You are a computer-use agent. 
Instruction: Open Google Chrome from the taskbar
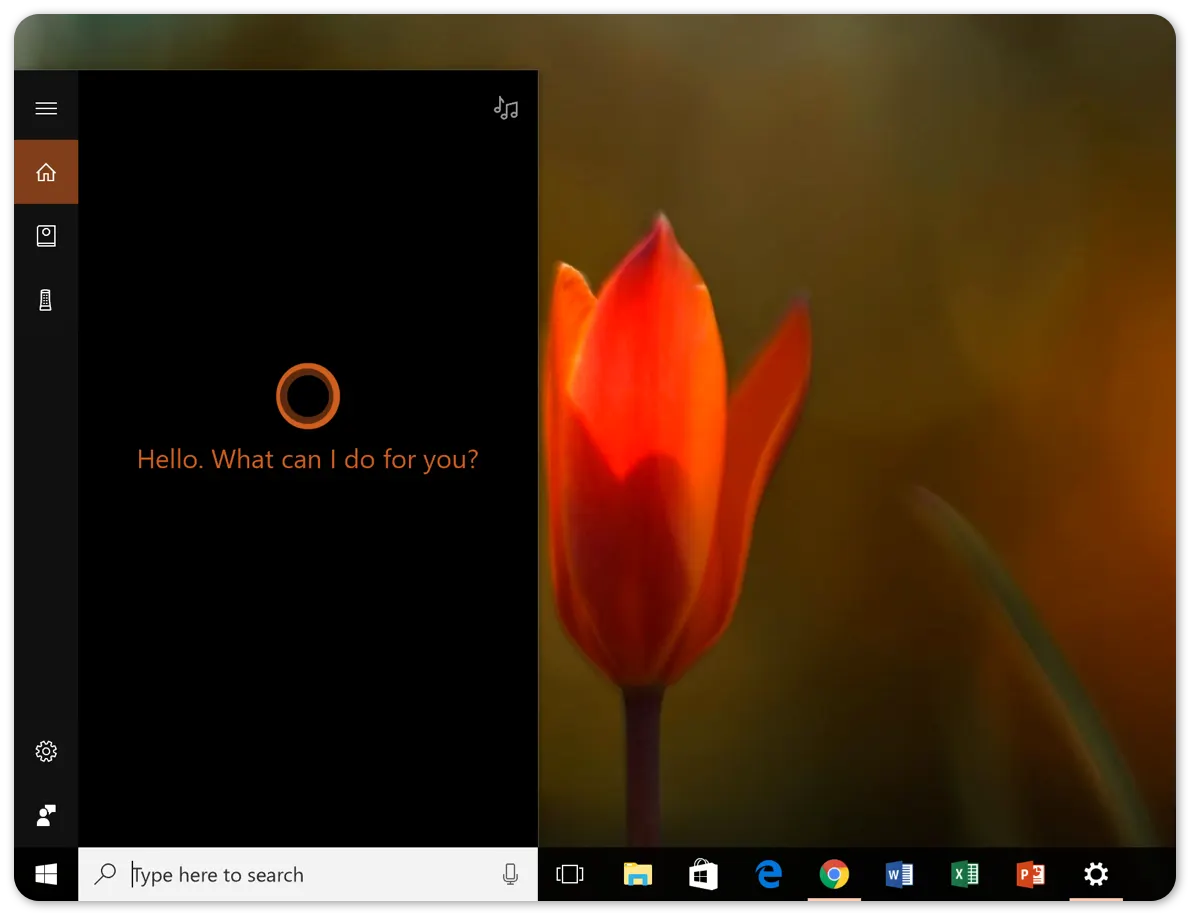(x=834, y=874)
